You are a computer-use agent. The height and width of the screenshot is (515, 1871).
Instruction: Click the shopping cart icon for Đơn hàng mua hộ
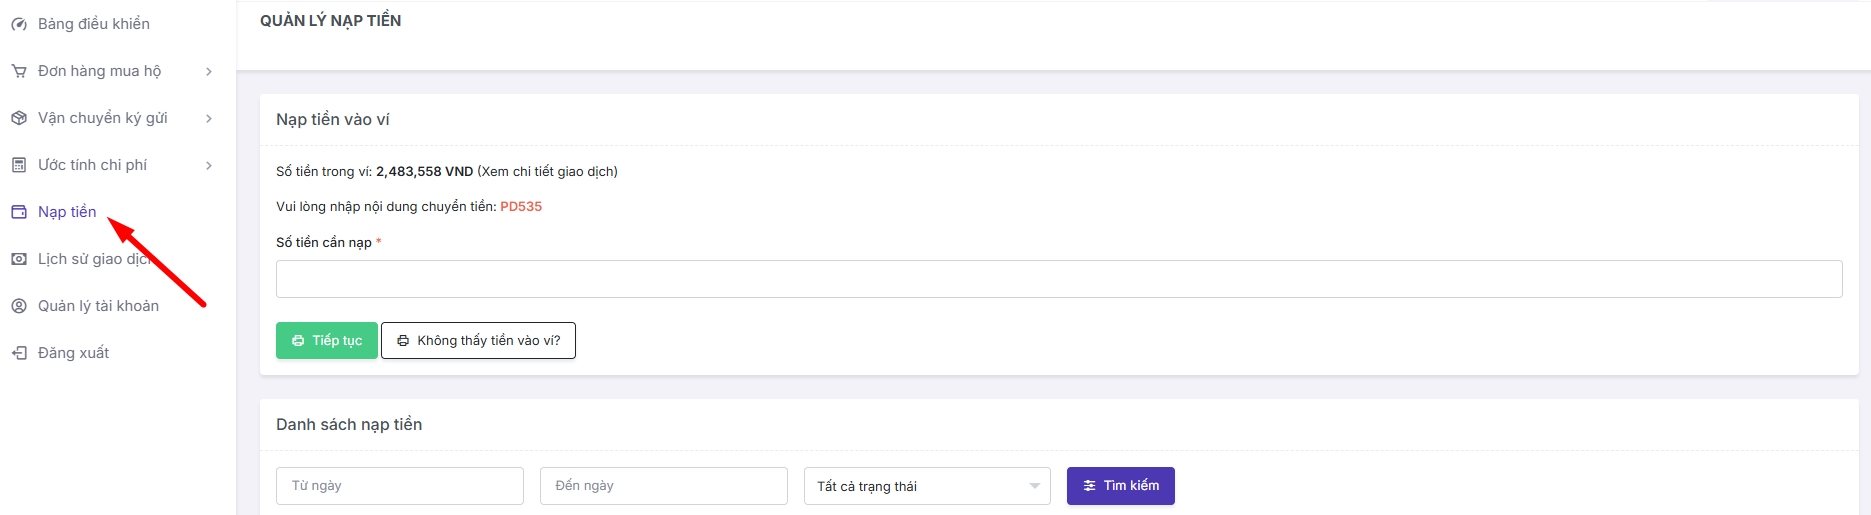point(18,71)
